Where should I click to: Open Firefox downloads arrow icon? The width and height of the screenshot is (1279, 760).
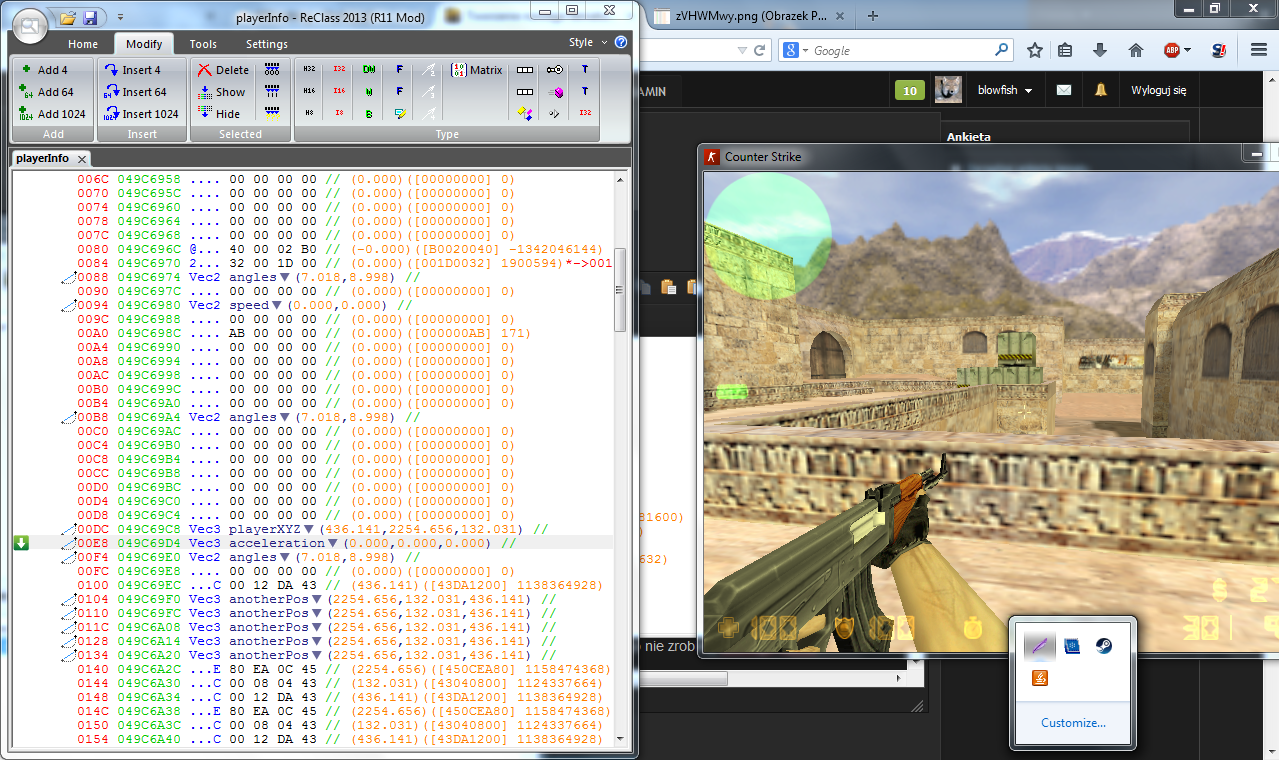[x=1100, y=50]
